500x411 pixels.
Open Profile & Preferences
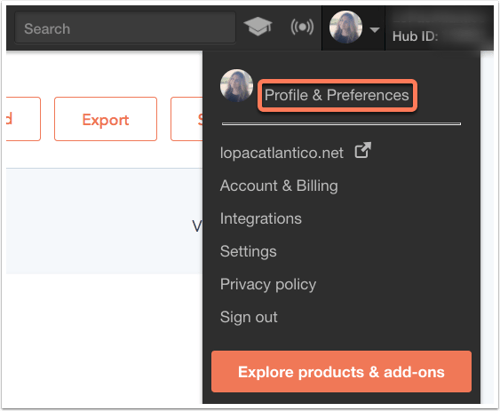337,95
